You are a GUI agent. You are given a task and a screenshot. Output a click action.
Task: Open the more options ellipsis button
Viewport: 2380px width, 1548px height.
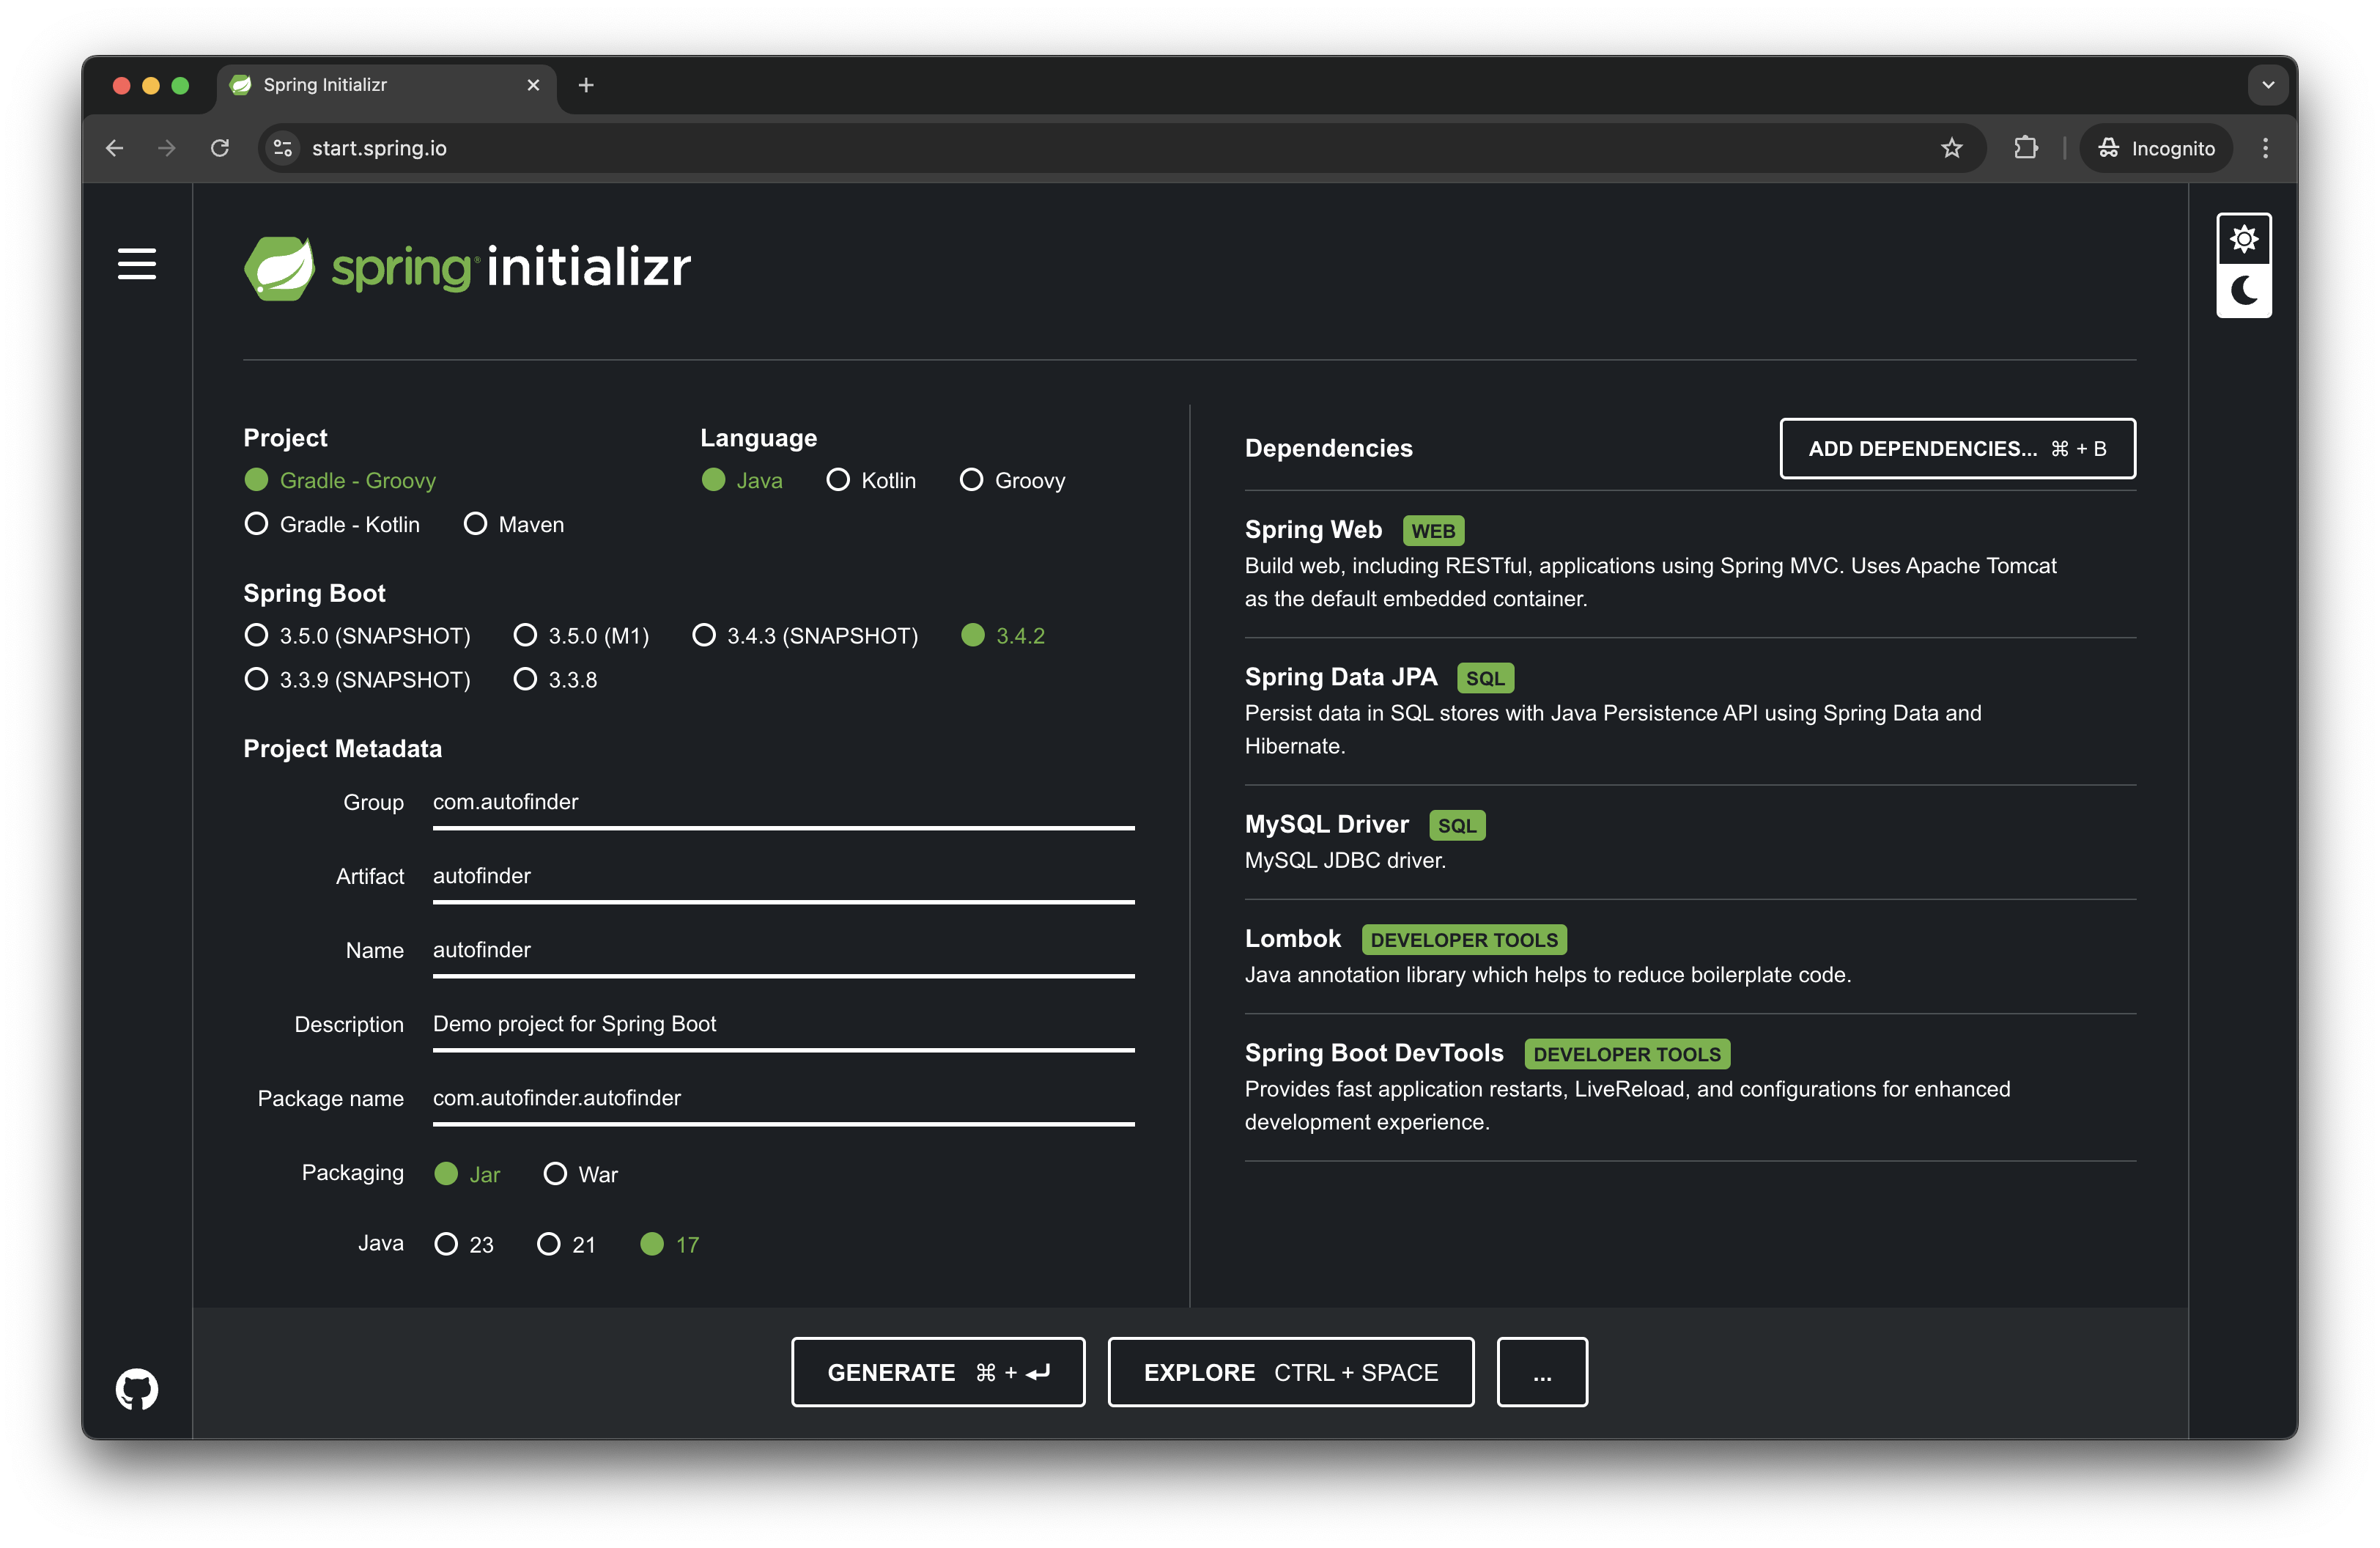1542,1372
